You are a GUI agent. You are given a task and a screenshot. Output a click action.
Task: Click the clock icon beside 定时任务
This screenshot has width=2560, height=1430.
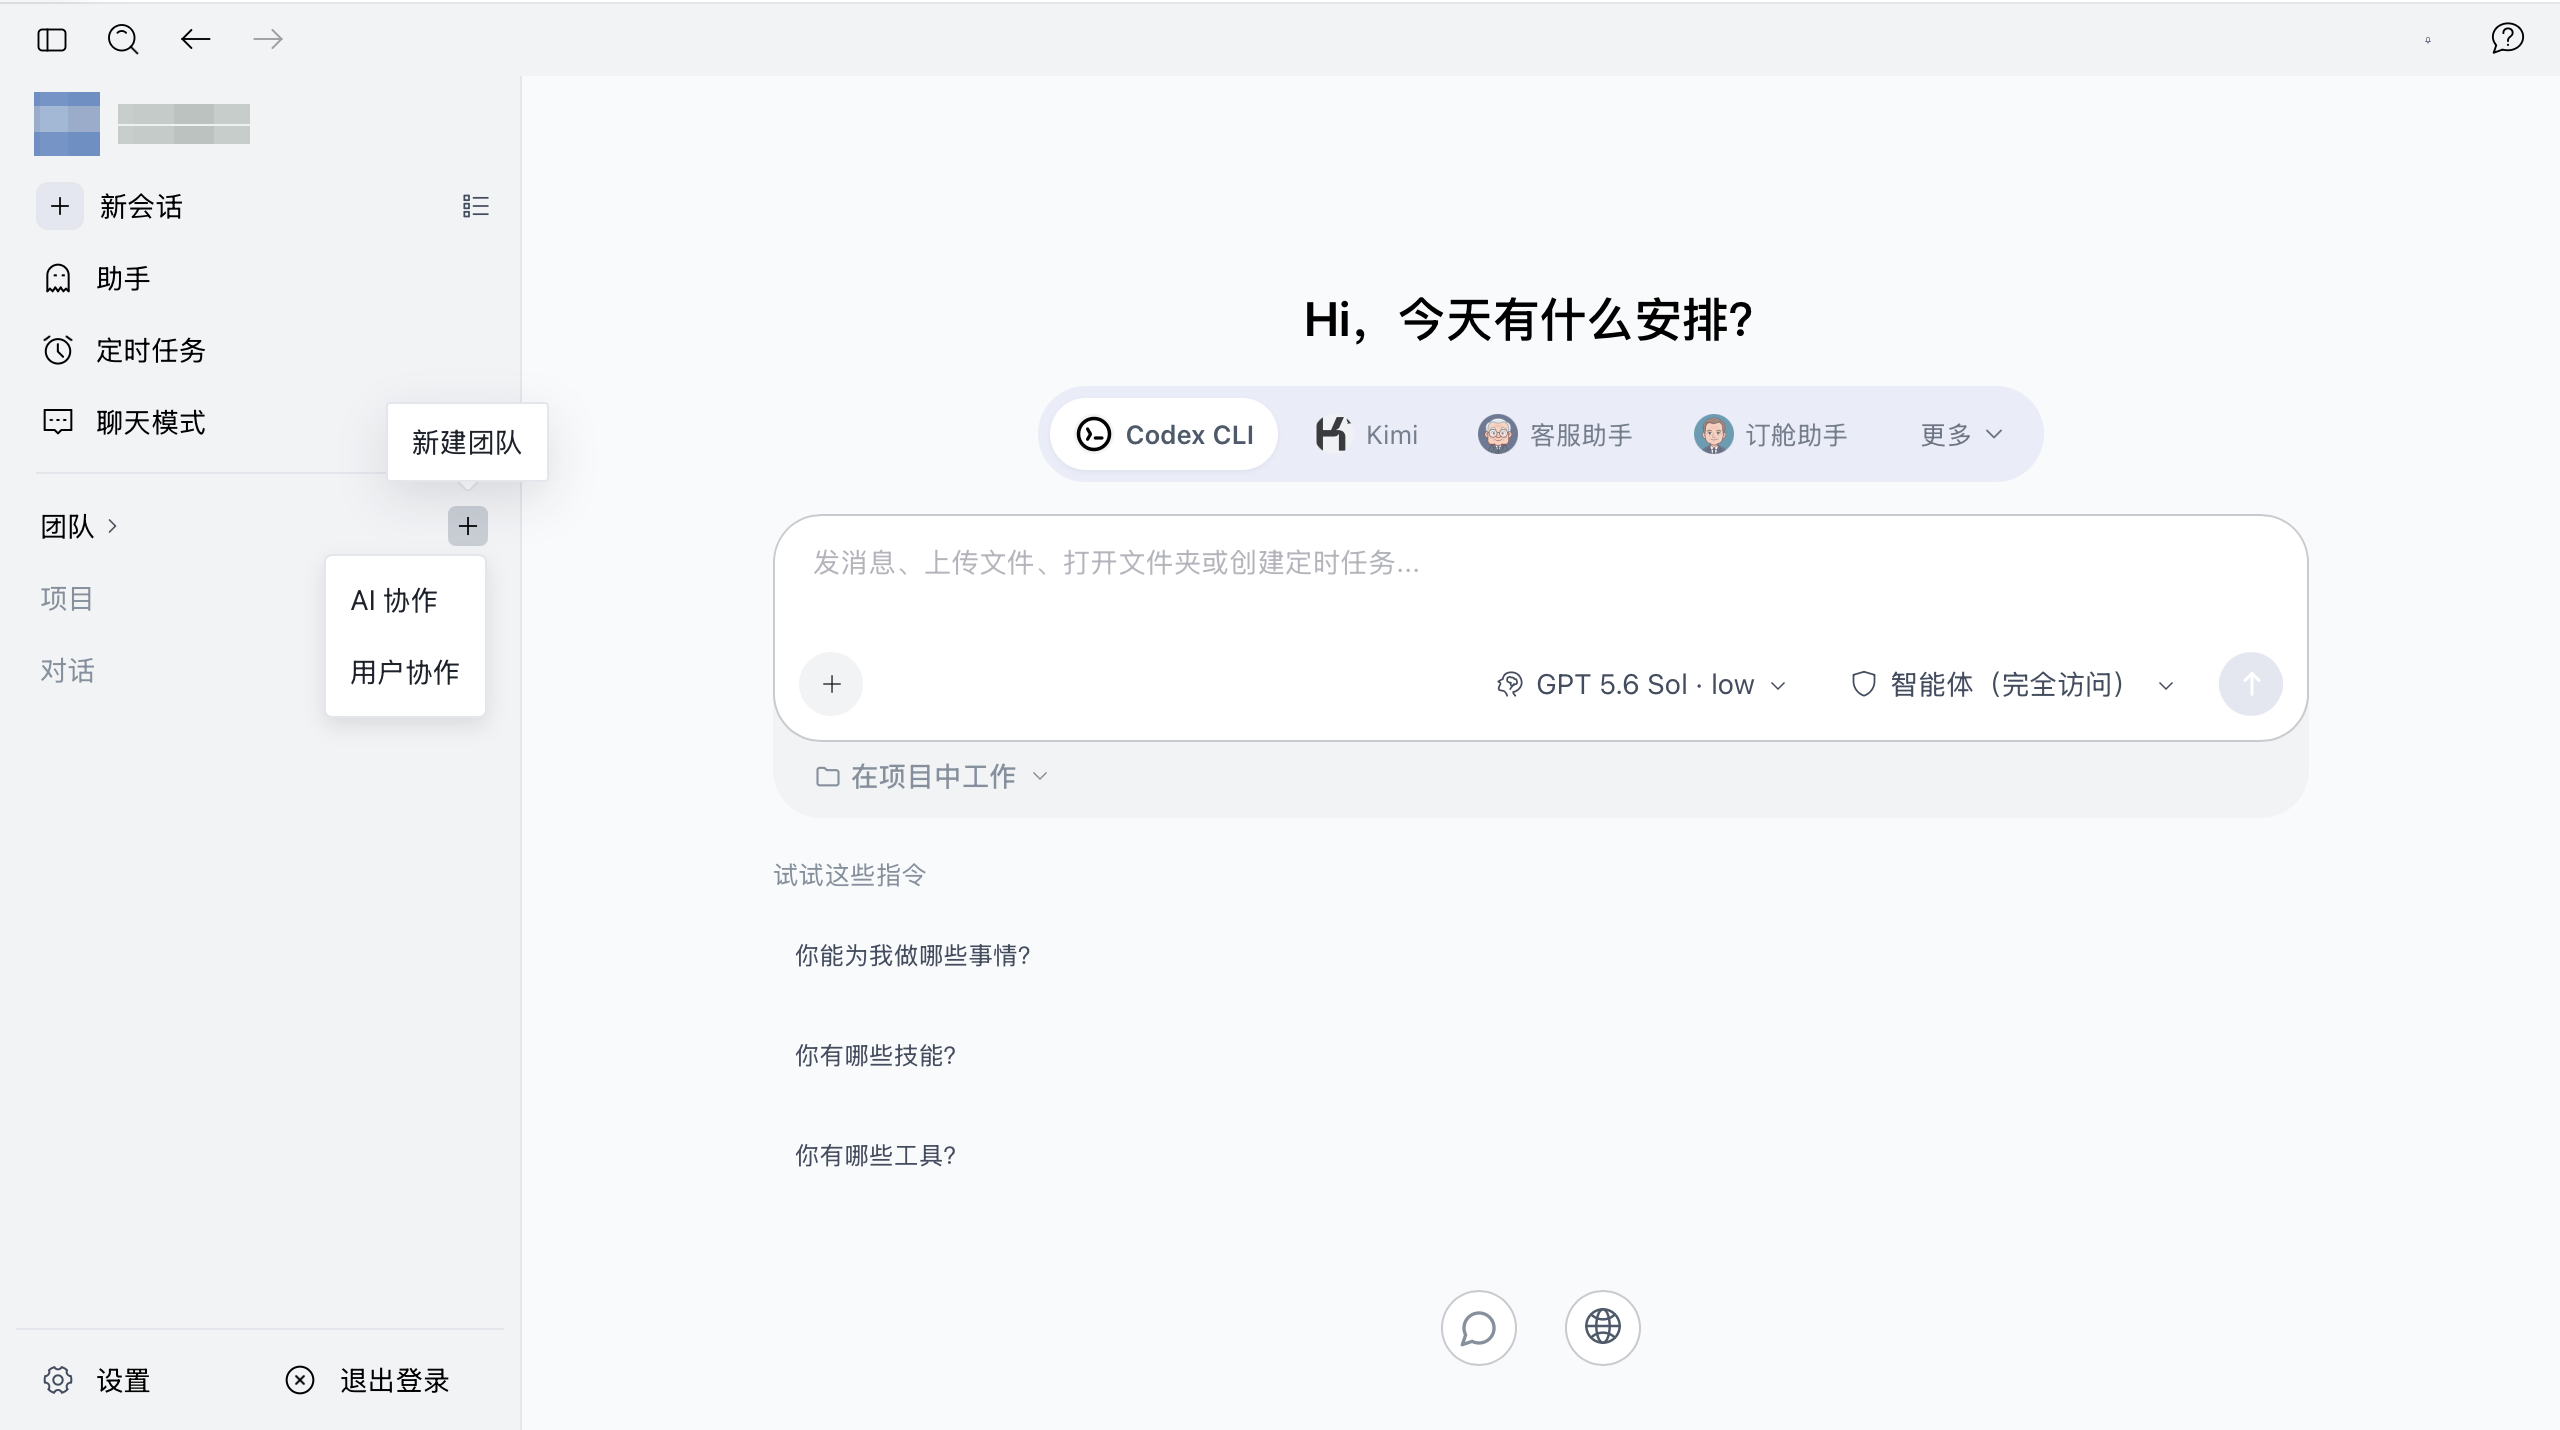58,351
